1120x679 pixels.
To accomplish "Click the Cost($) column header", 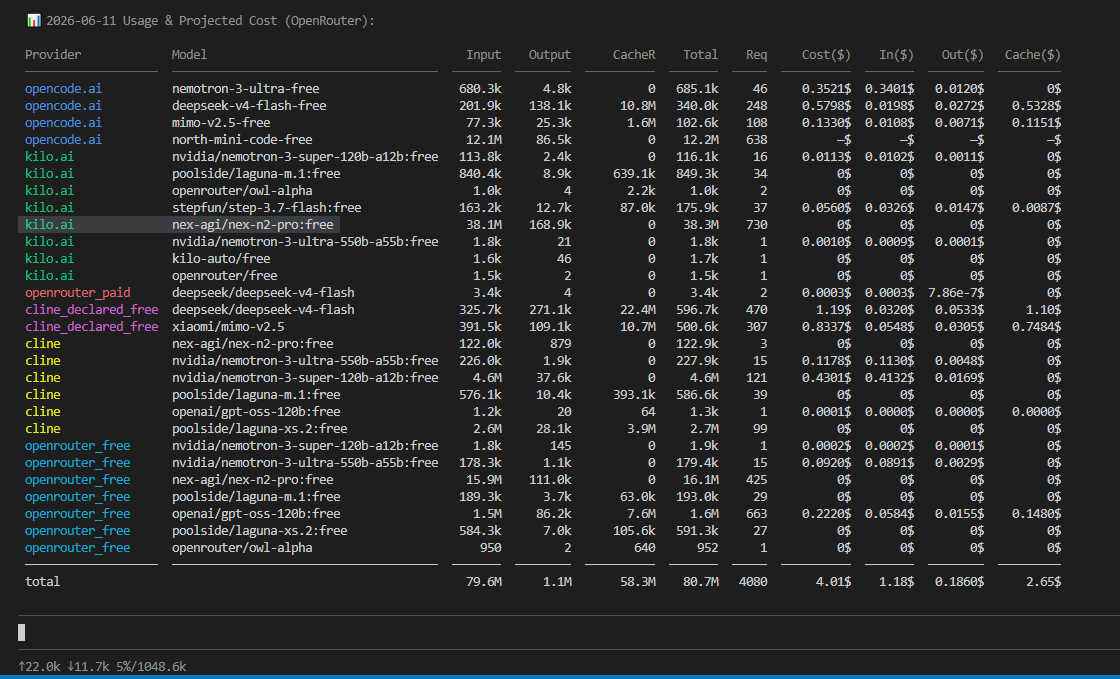I will [826, 54].
